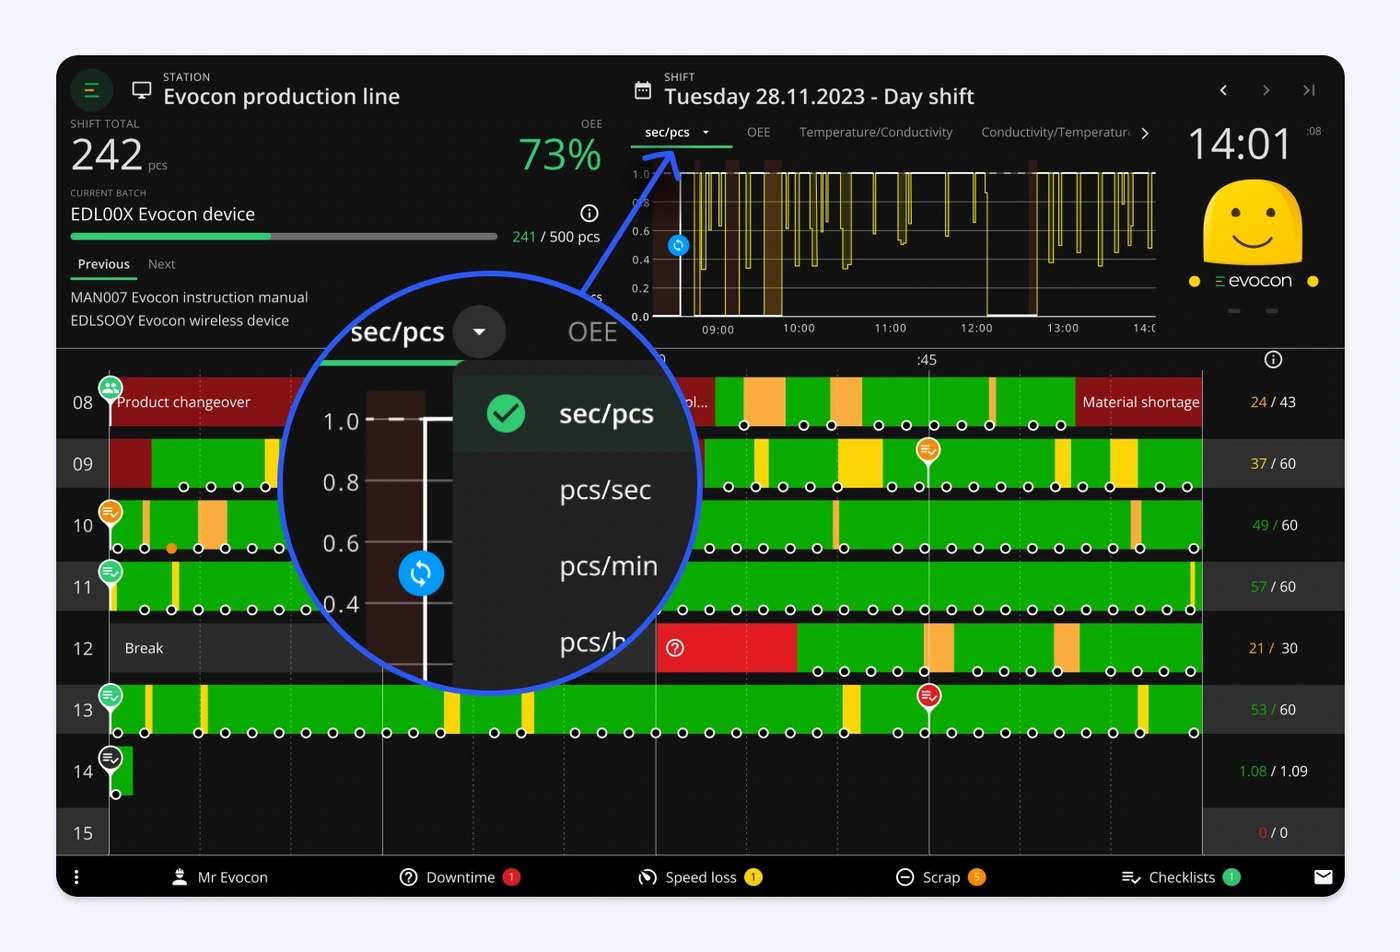Select the sec/pcs option with checkmark
The height and width of the screenshot is (952, 1400).
575,413
